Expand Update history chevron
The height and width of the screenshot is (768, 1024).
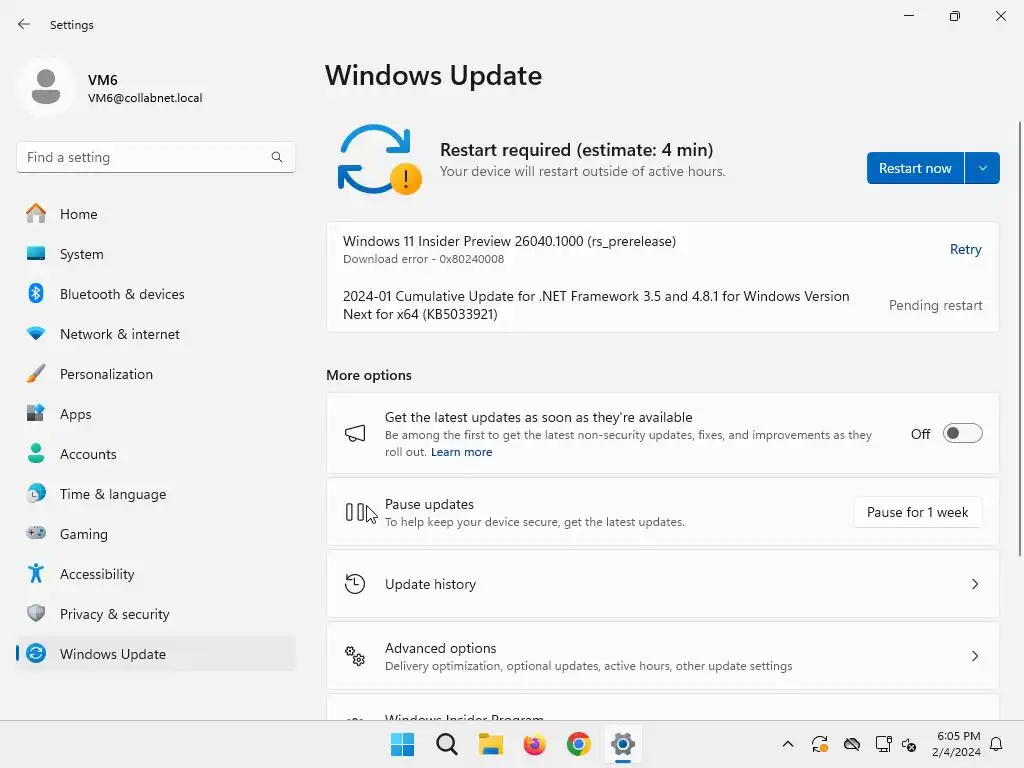point(974,584)
